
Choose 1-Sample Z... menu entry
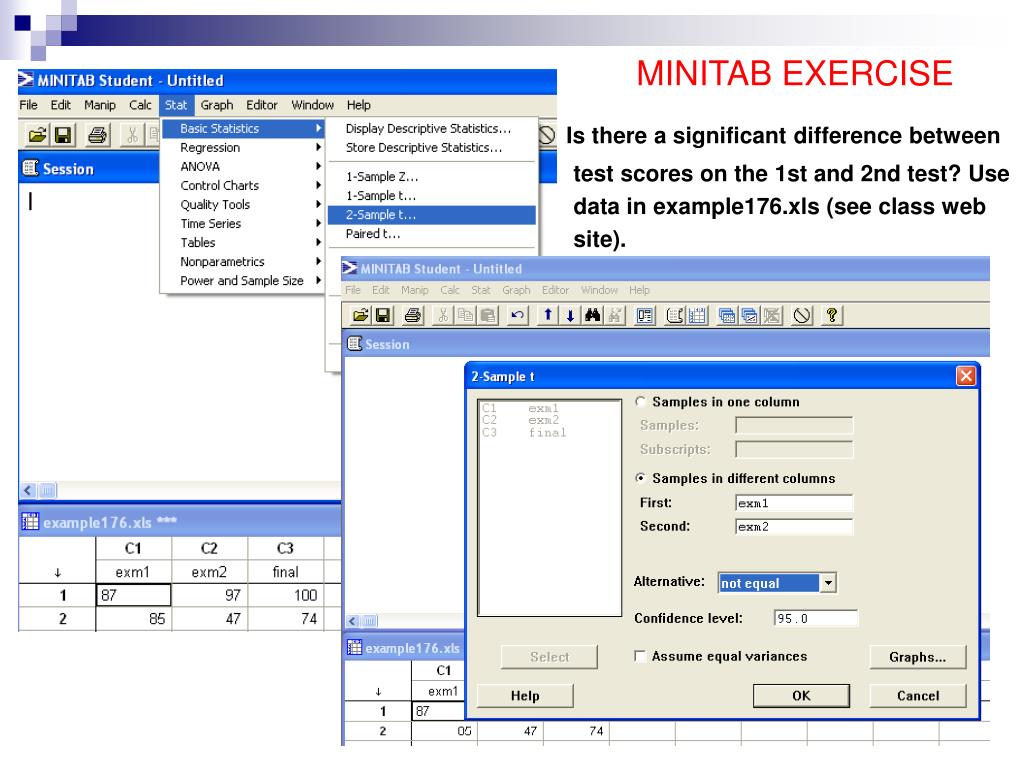432,176
